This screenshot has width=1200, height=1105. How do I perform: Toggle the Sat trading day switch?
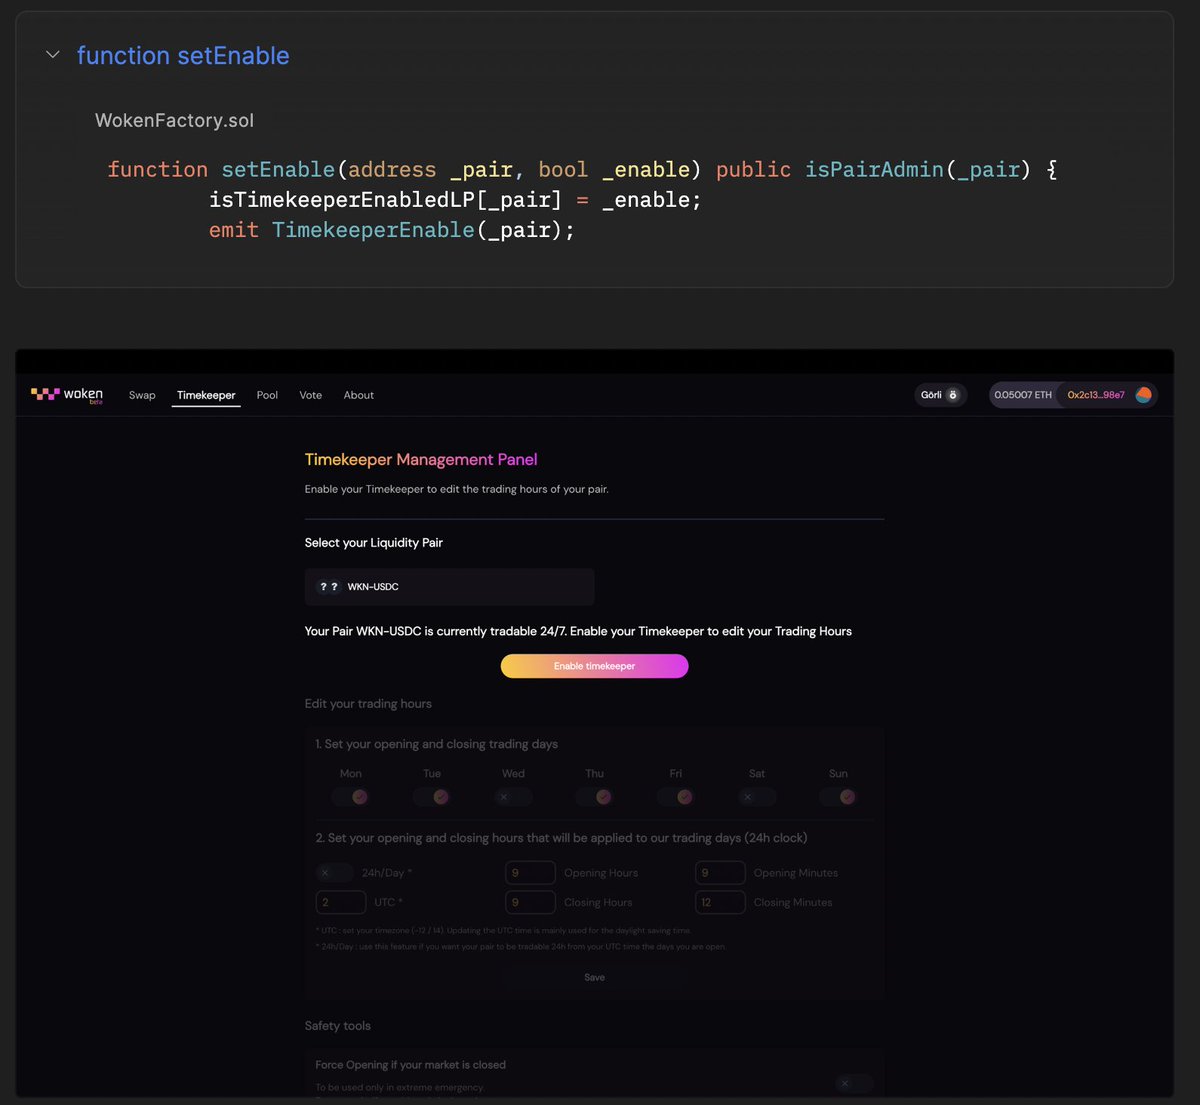pos(757,797)
